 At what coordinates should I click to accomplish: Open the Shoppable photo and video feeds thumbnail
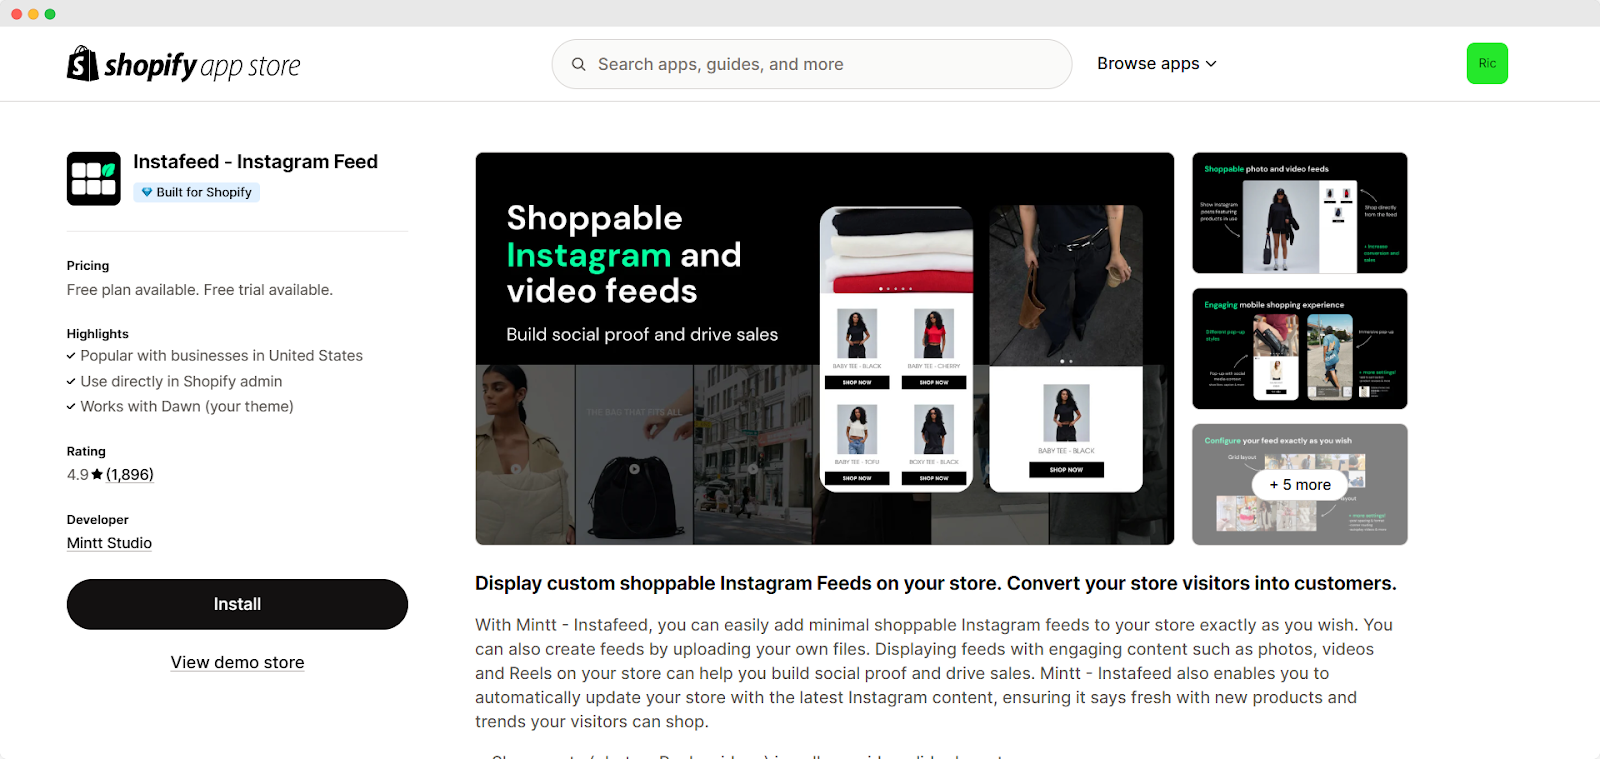1300,213
